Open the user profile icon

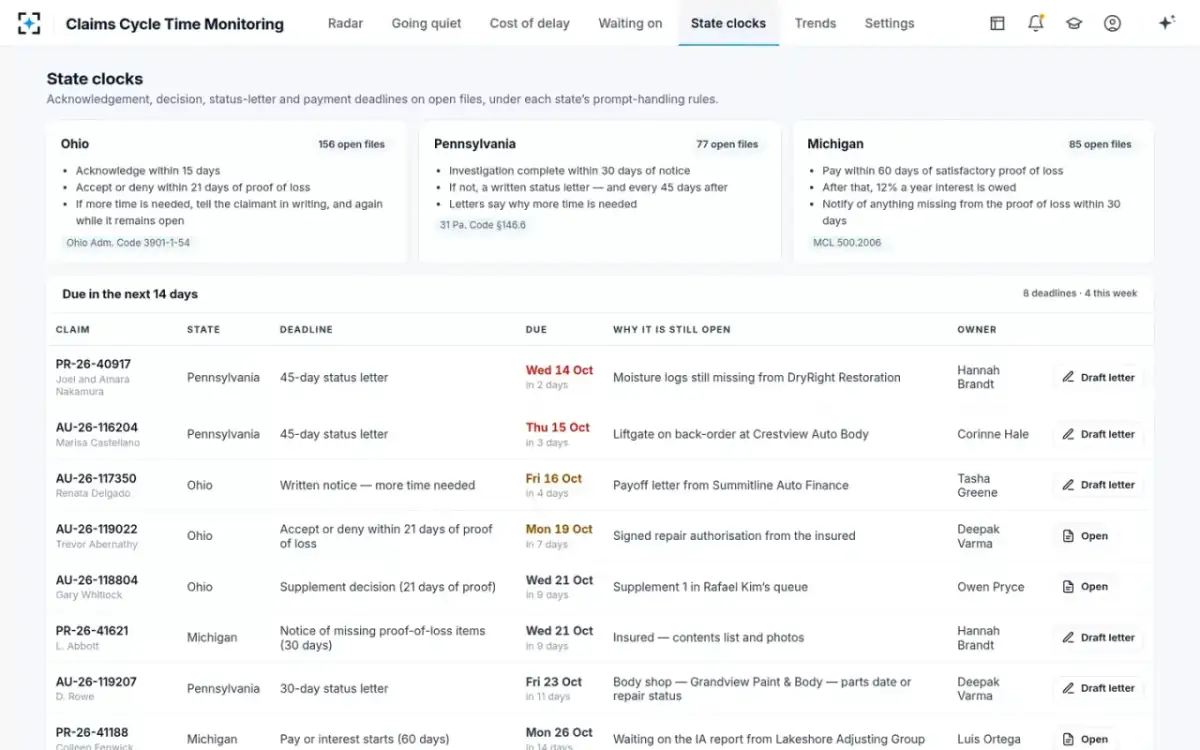coord(1112,23)
